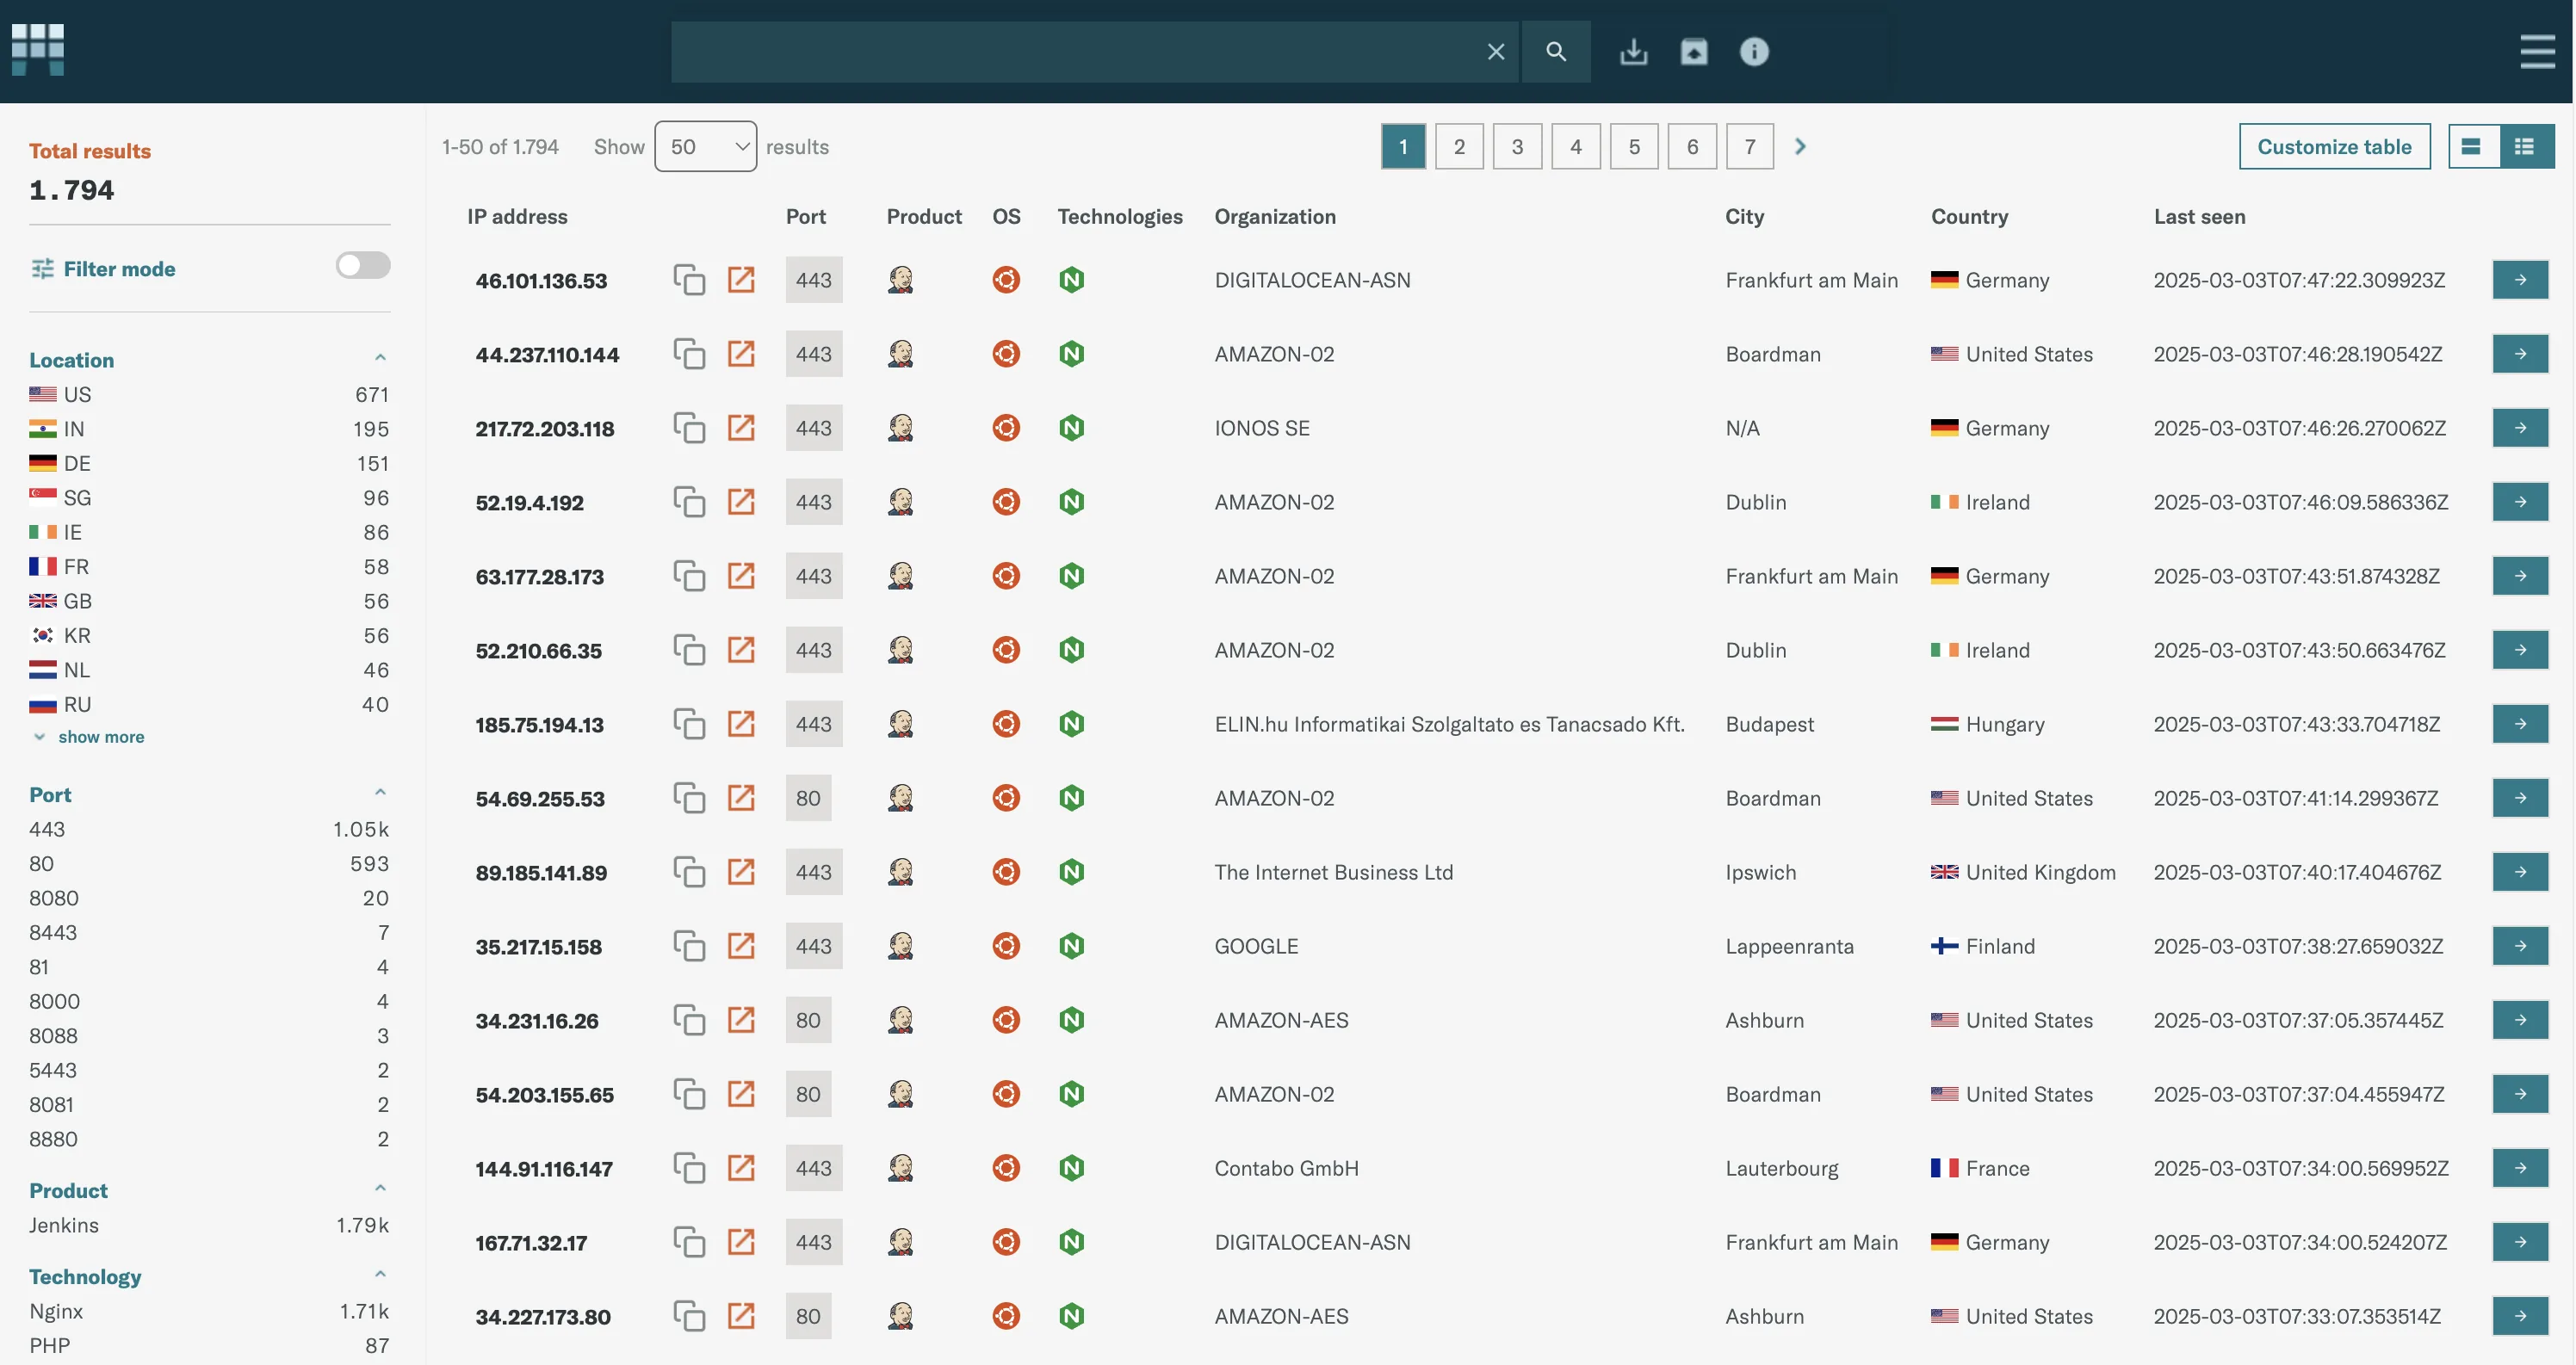Copy IP address 46.101.136.53

click(689, 280)
